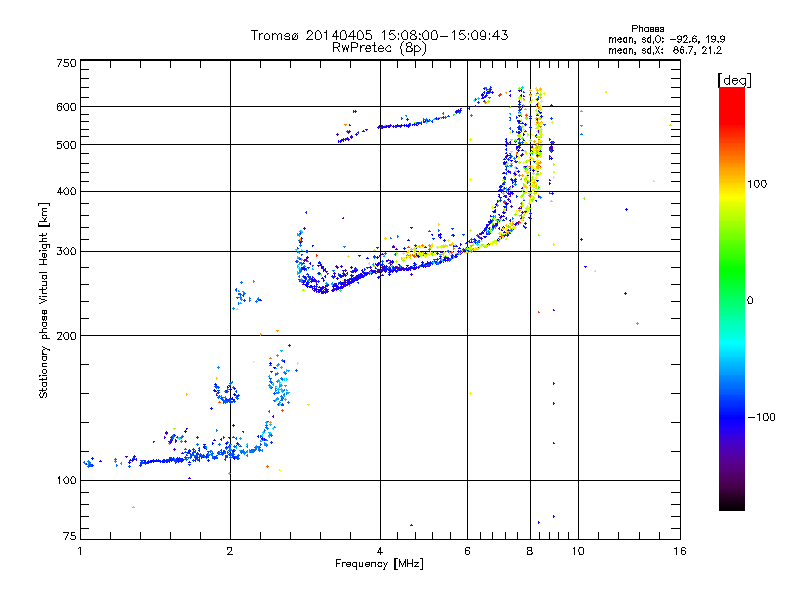Click the 0 colorbar tick label
This screenshot has height=600, width=800.
(750, 301)
